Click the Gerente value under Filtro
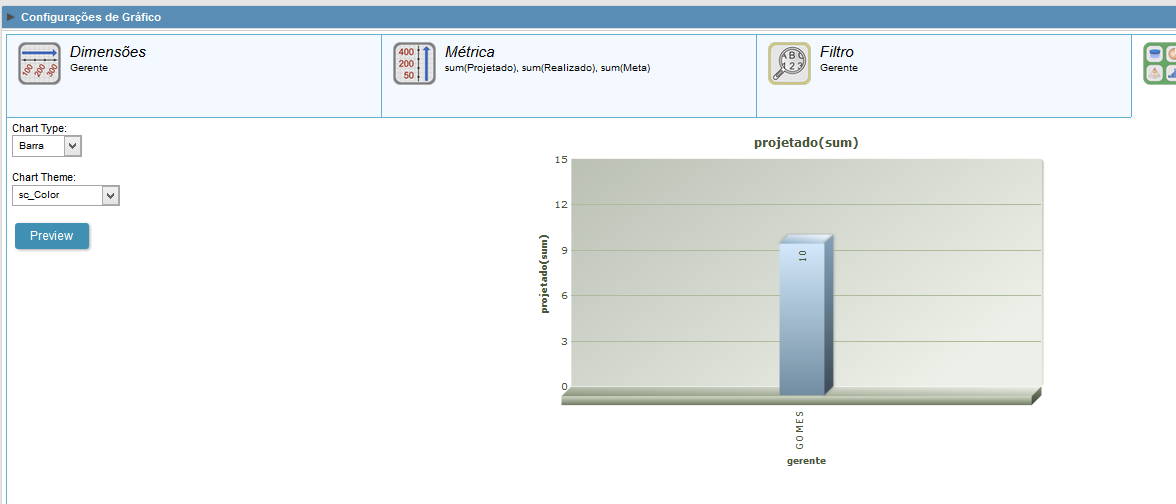This screenshot has width=1176, height=504. pos(839,68)
